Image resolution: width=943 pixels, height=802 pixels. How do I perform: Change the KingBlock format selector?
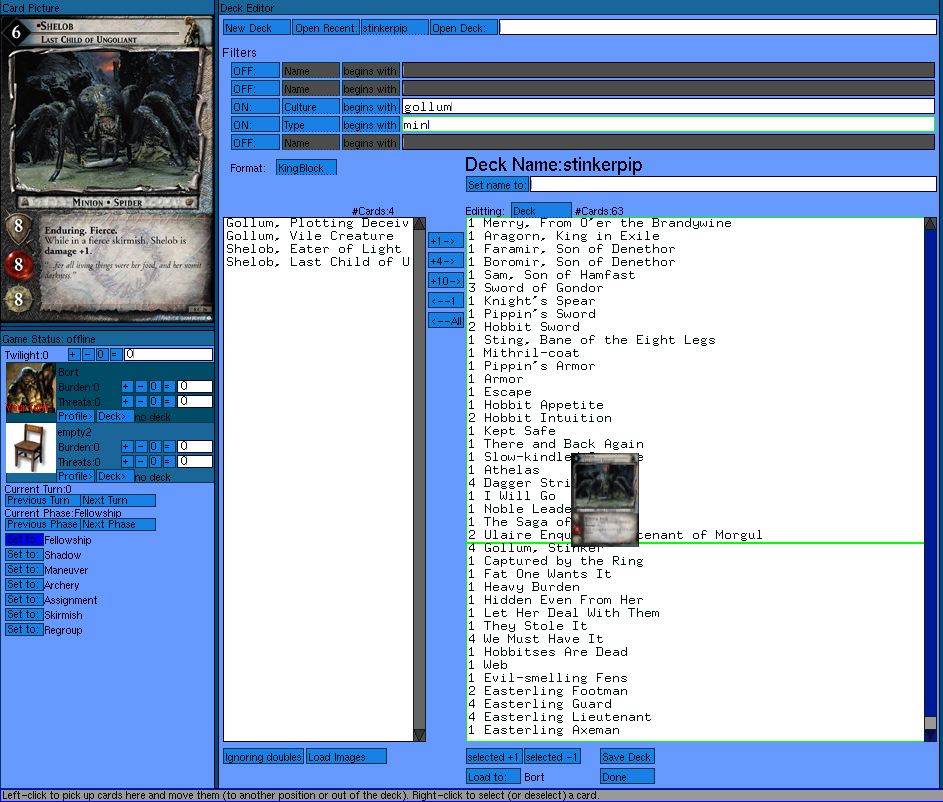click(306, 168)
